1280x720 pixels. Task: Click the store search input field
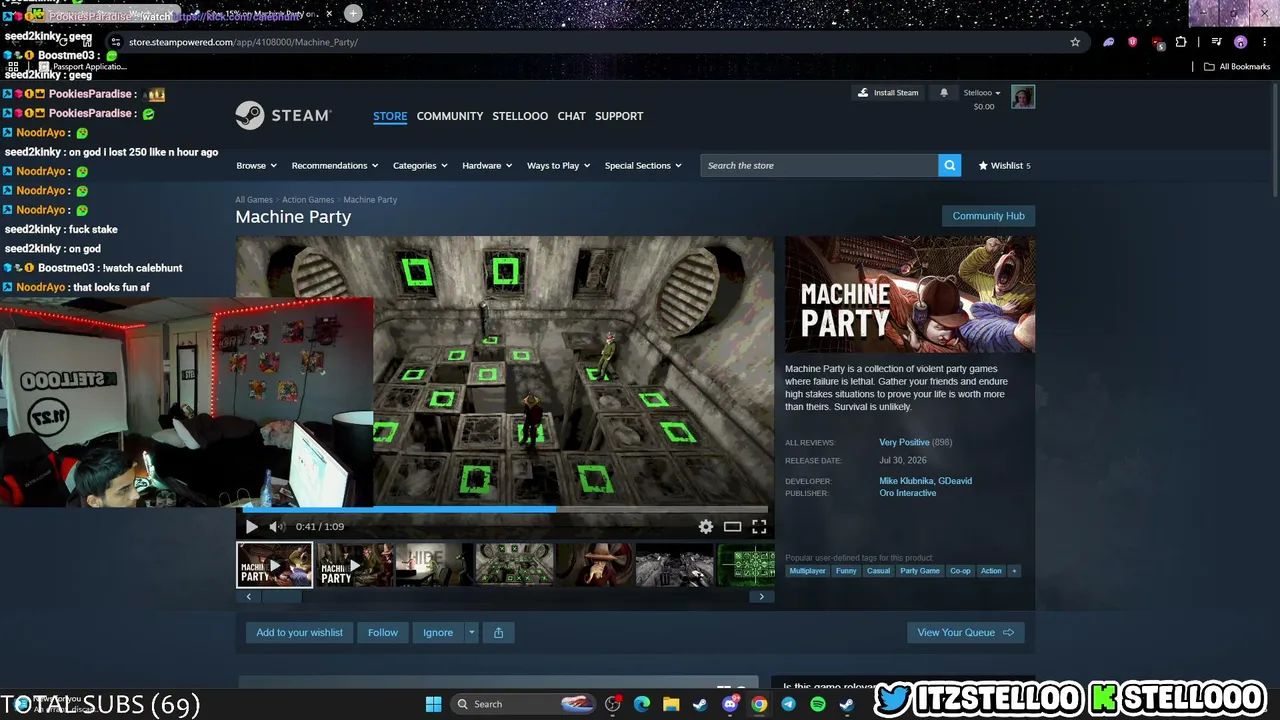(819, 166)
